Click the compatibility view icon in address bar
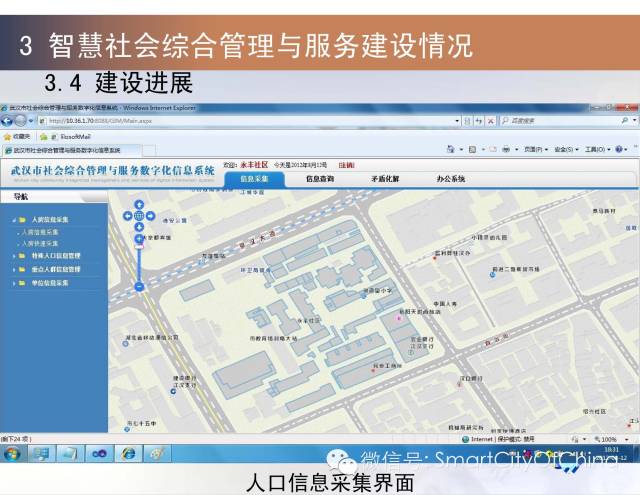 [468, 121]
